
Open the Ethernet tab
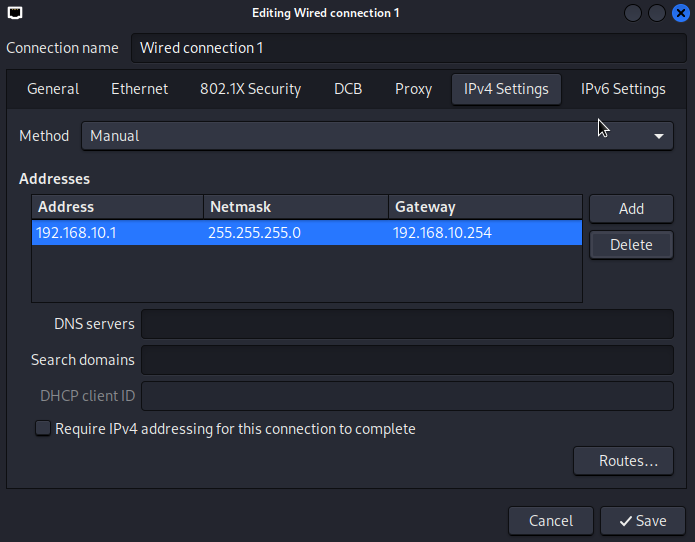[x=139, y=89]
